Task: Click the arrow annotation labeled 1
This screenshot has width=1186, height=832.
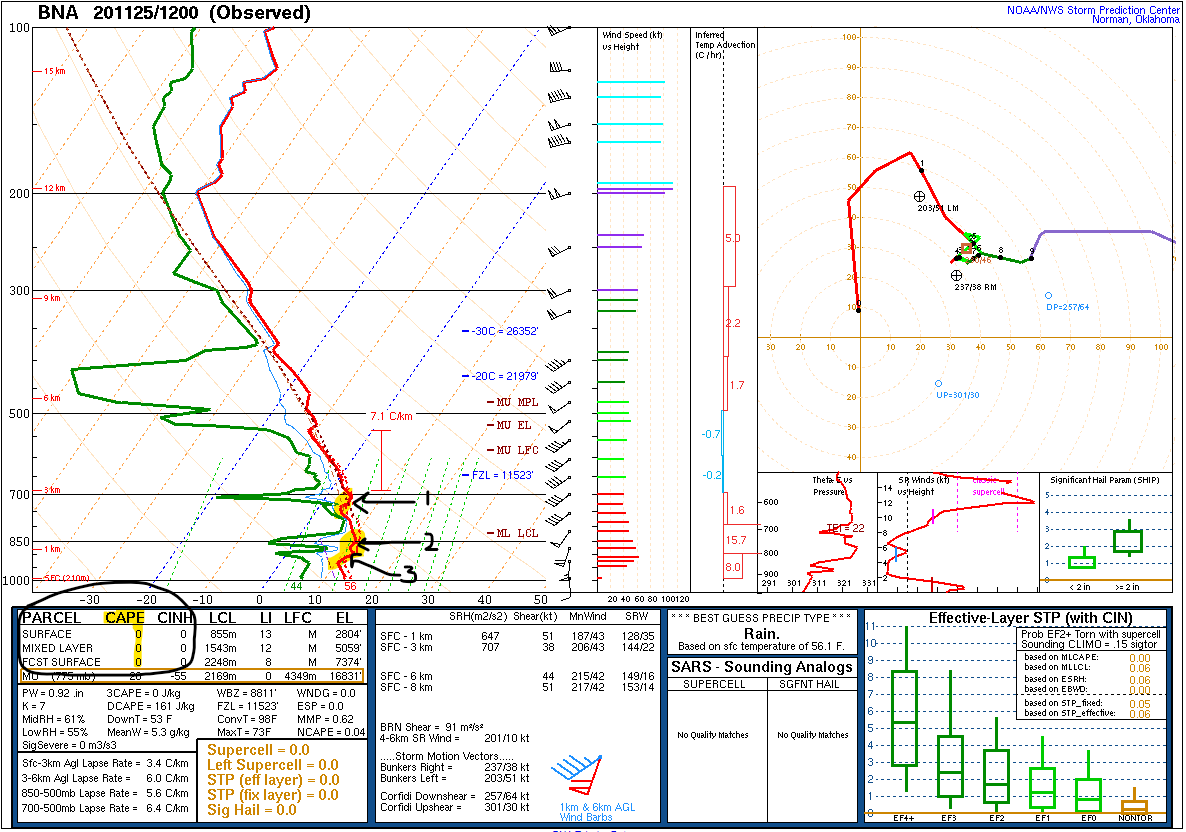Action: (392, 499)
